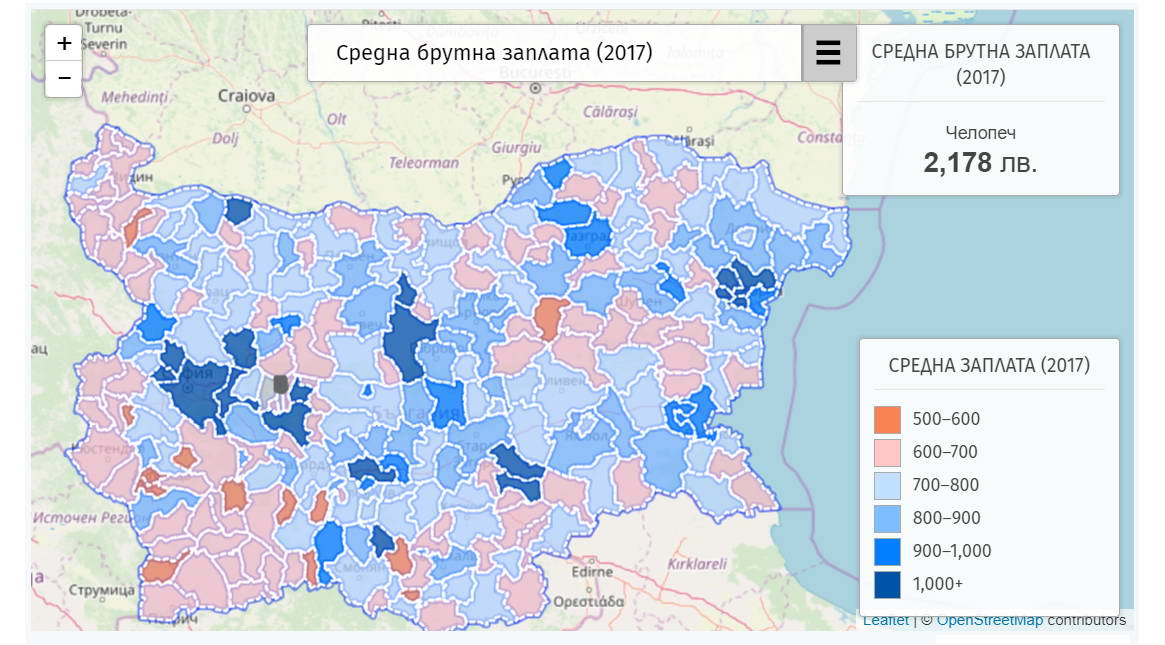This screenshot has height=645, width=1165.
Task: Click the Edirne city label on map
Action: (x=592, y=571)
